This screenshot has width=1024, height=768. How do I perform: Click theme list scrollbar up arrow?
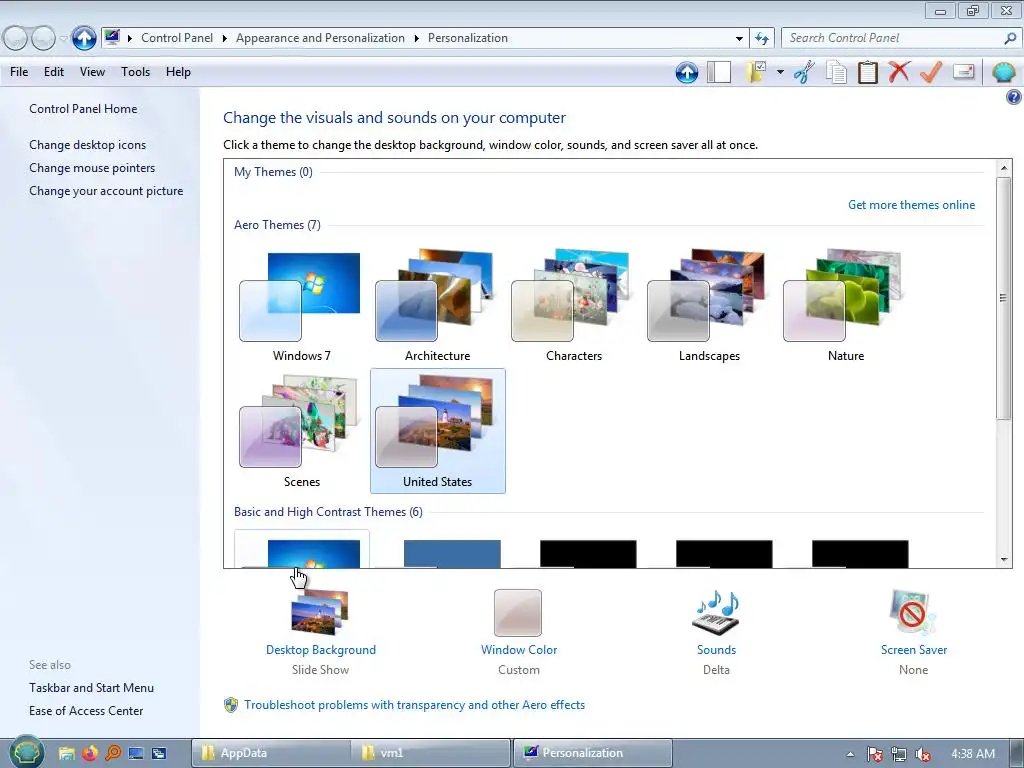point(1004,168)
